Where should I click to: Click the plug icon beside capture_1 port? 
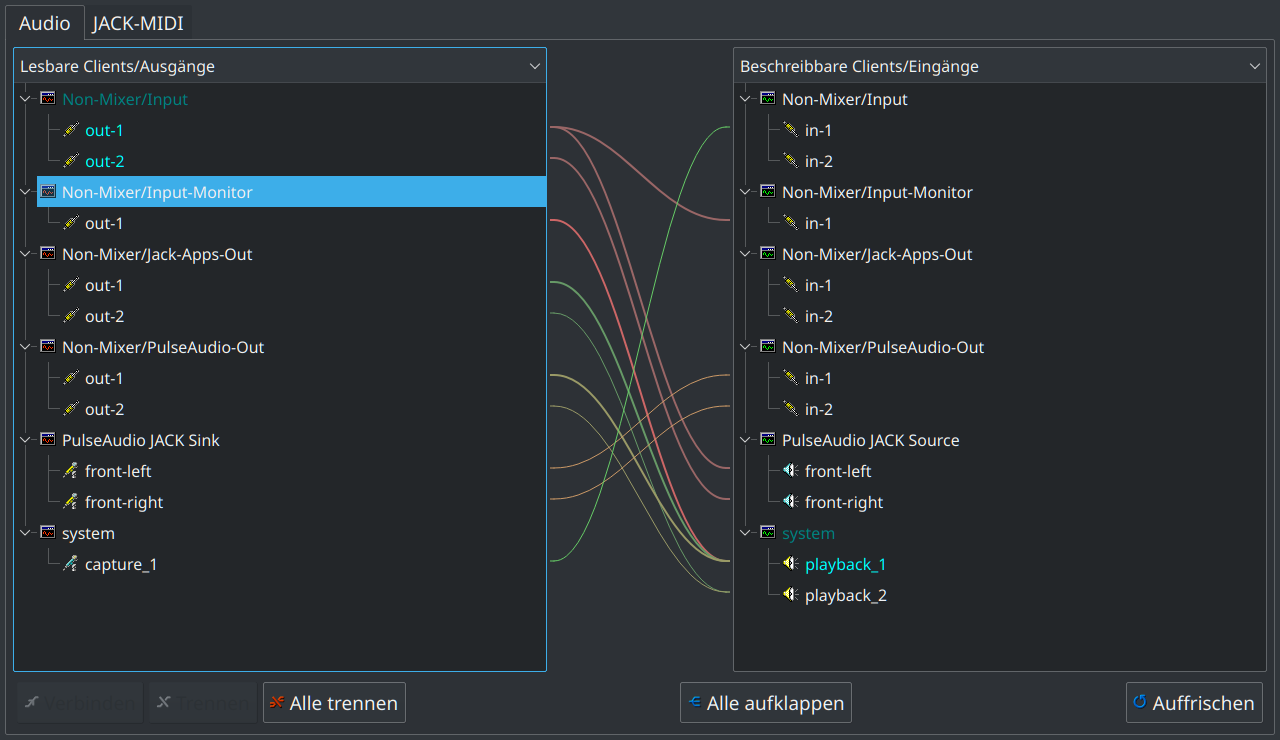pyautogui.click(x=70, y=564)
